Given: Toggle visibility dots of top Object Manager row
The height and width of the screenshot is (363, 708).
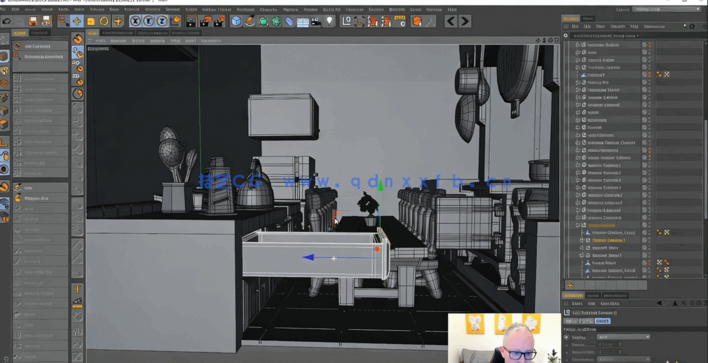Looking at the screenshot, I should (x=650, y=45).
